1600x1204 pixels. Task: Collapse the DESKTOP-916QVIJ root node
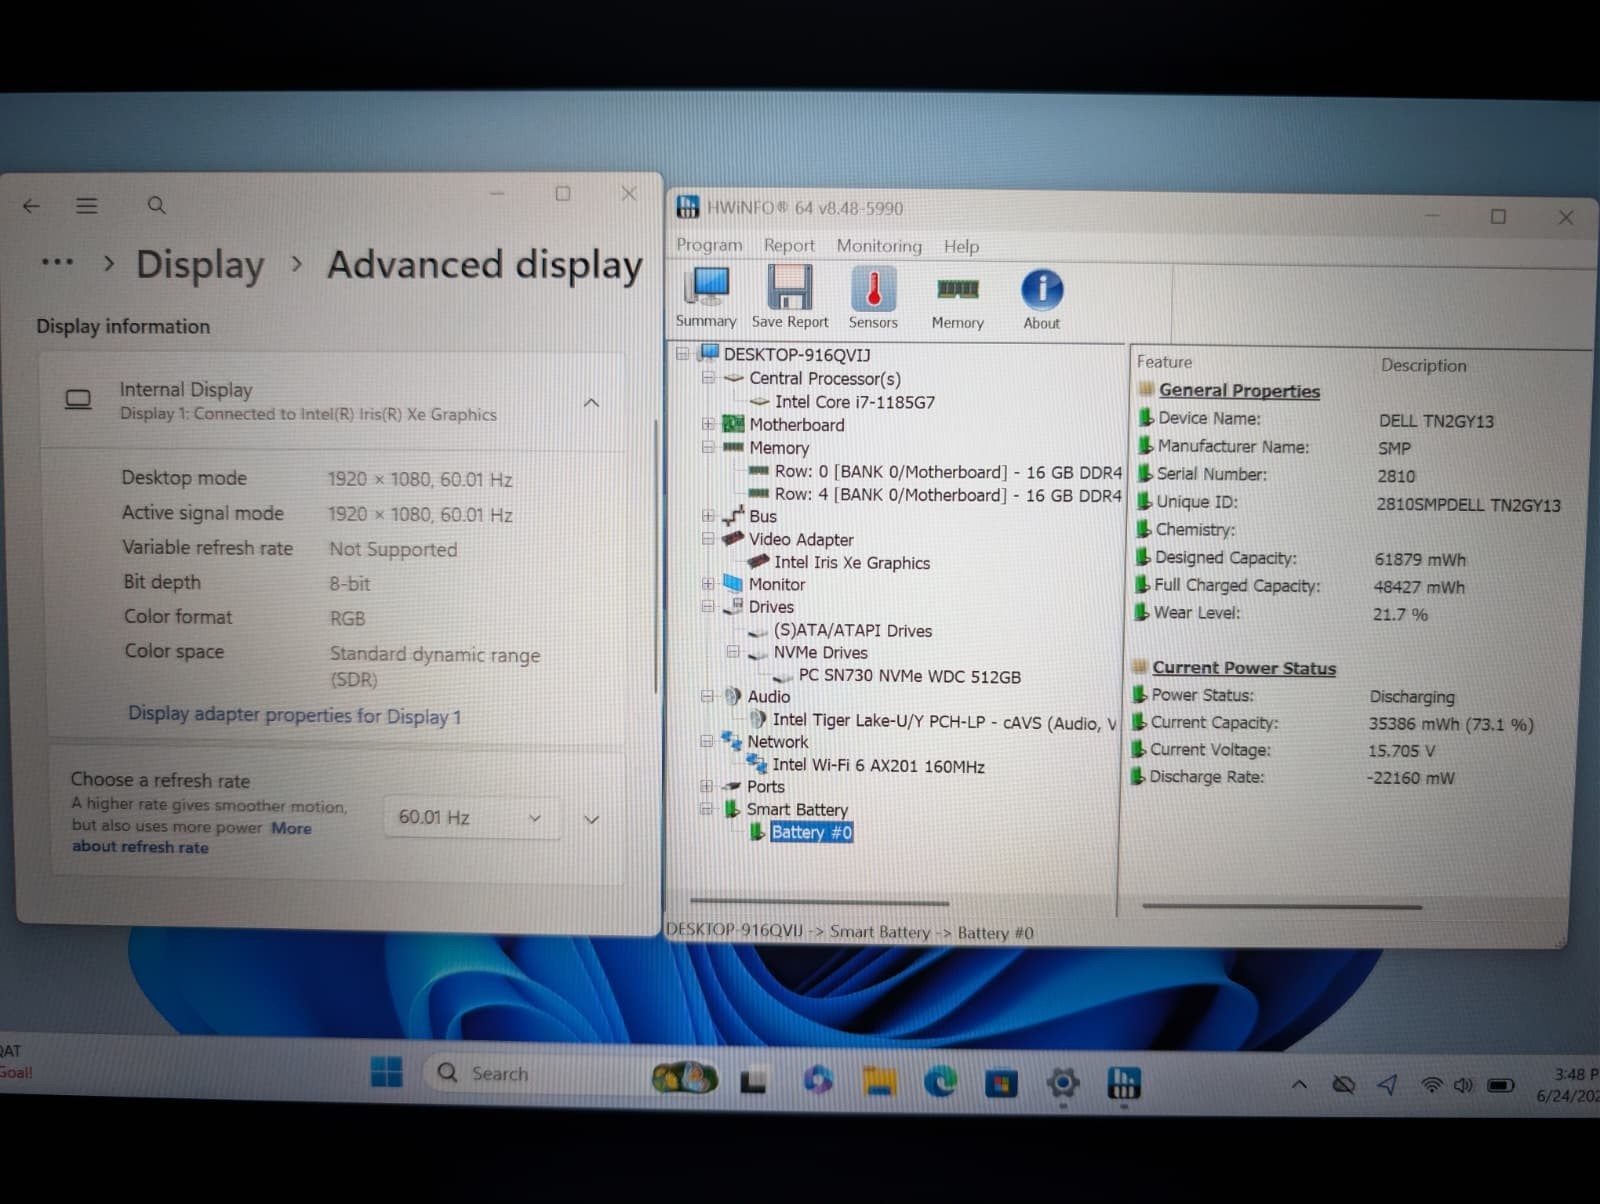[683, 354]
